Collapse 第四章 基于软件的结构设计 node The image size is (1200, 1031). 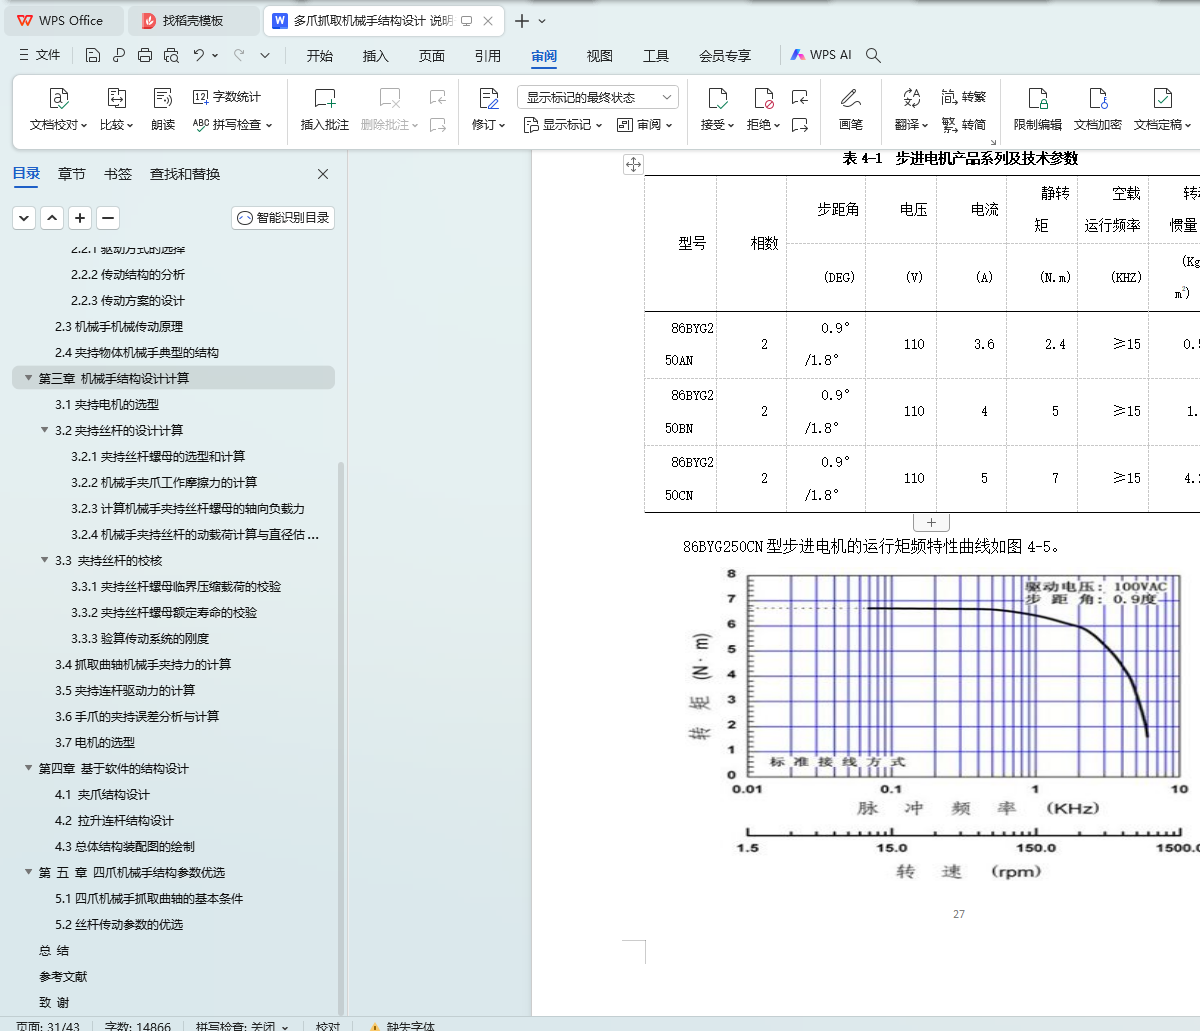click(28, 768)
